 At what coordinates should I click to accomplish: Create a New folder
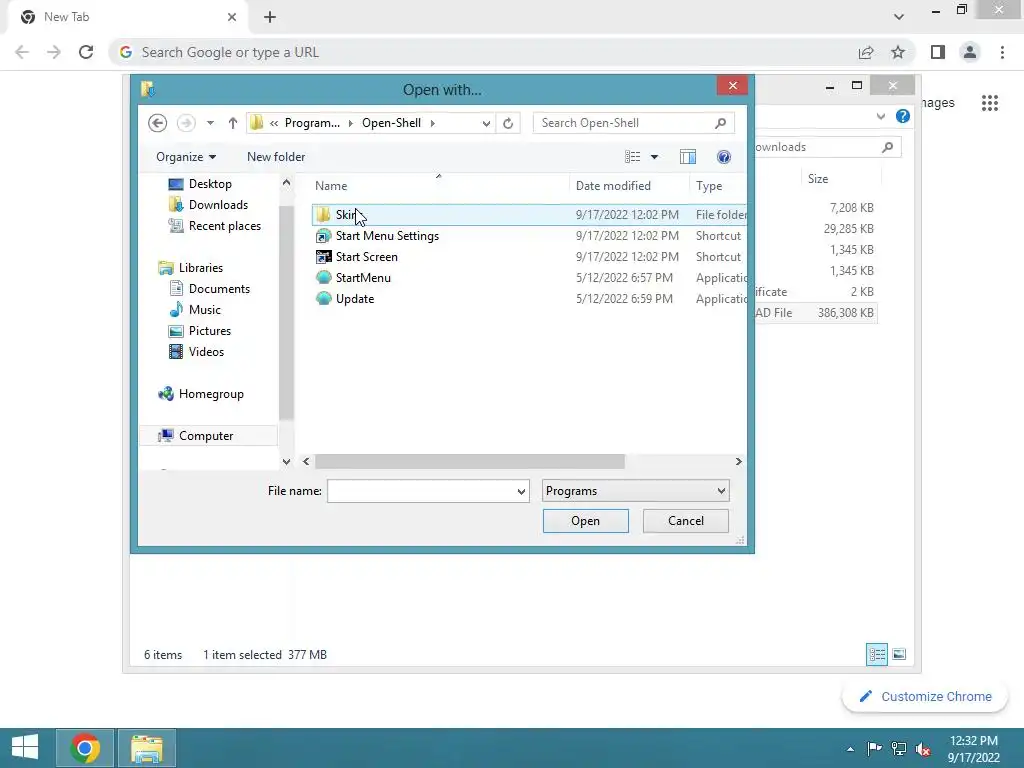(276, 157)
